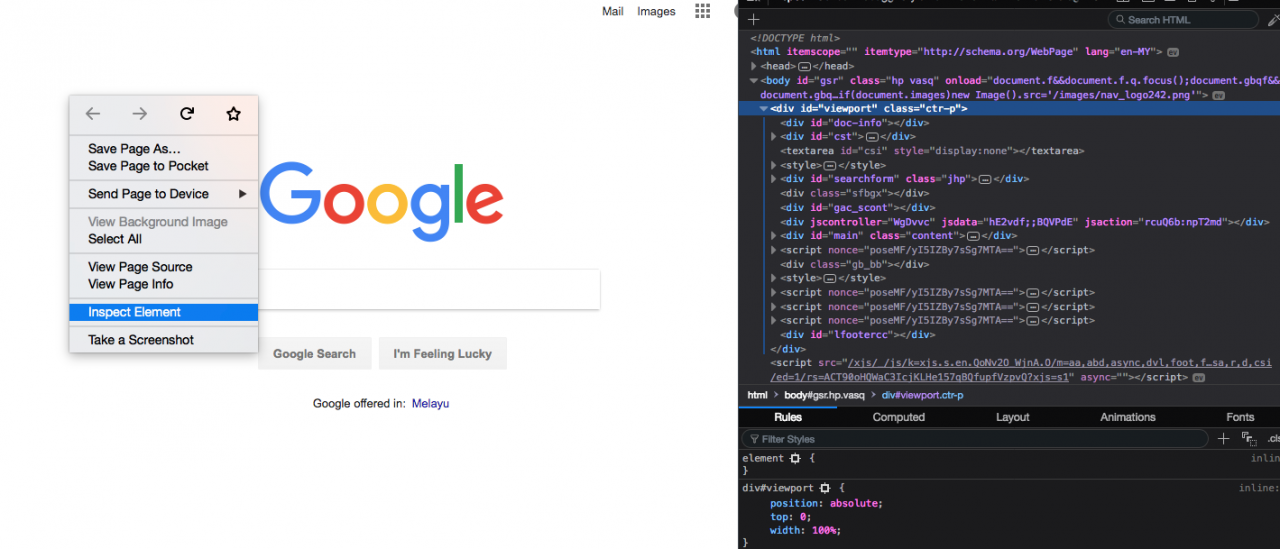Follow the Melayu language link
1280x549 pixels.
pos(430,404)
